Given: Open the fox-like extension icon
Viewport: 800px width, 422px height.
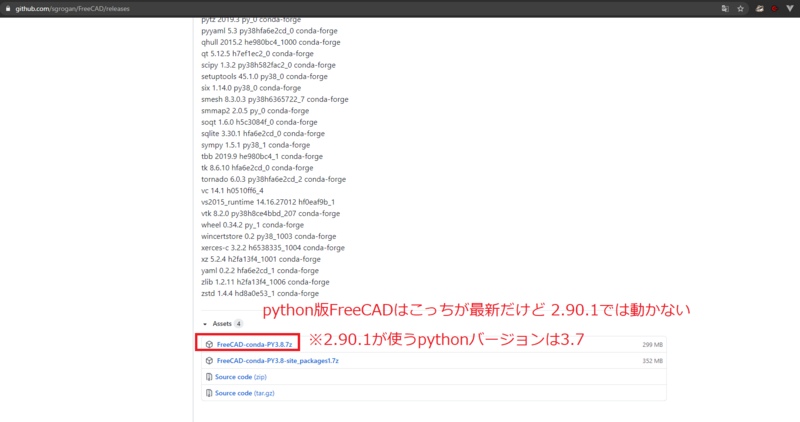Looking at the screenshot, I should click(759, 9).
